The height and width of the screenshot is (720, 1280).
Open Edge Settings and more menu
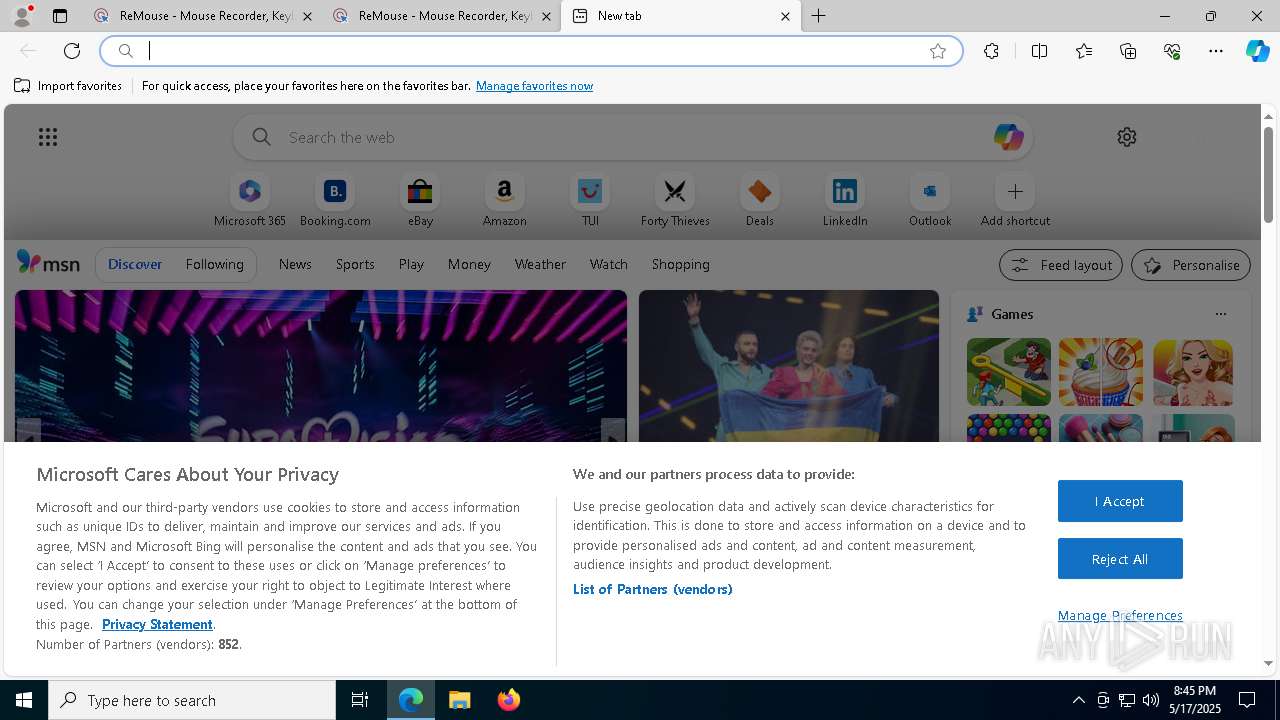click(x=1216, y=51)
